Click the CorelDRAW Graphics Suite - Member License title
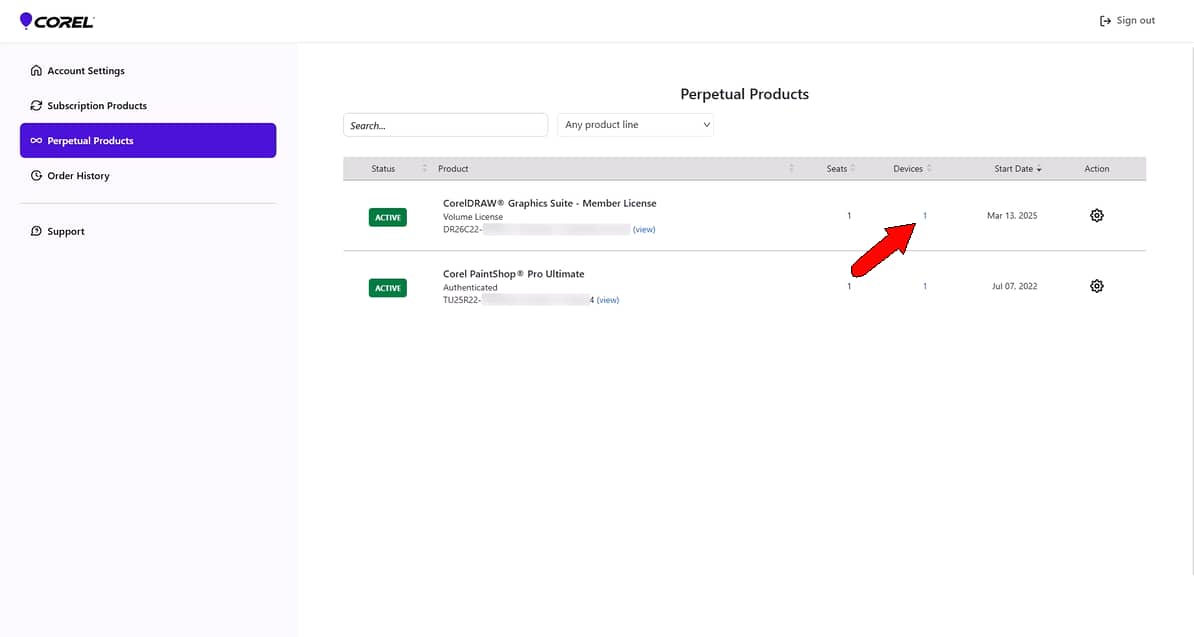This screenshot has height=637, width=1194. coord(550,203)
